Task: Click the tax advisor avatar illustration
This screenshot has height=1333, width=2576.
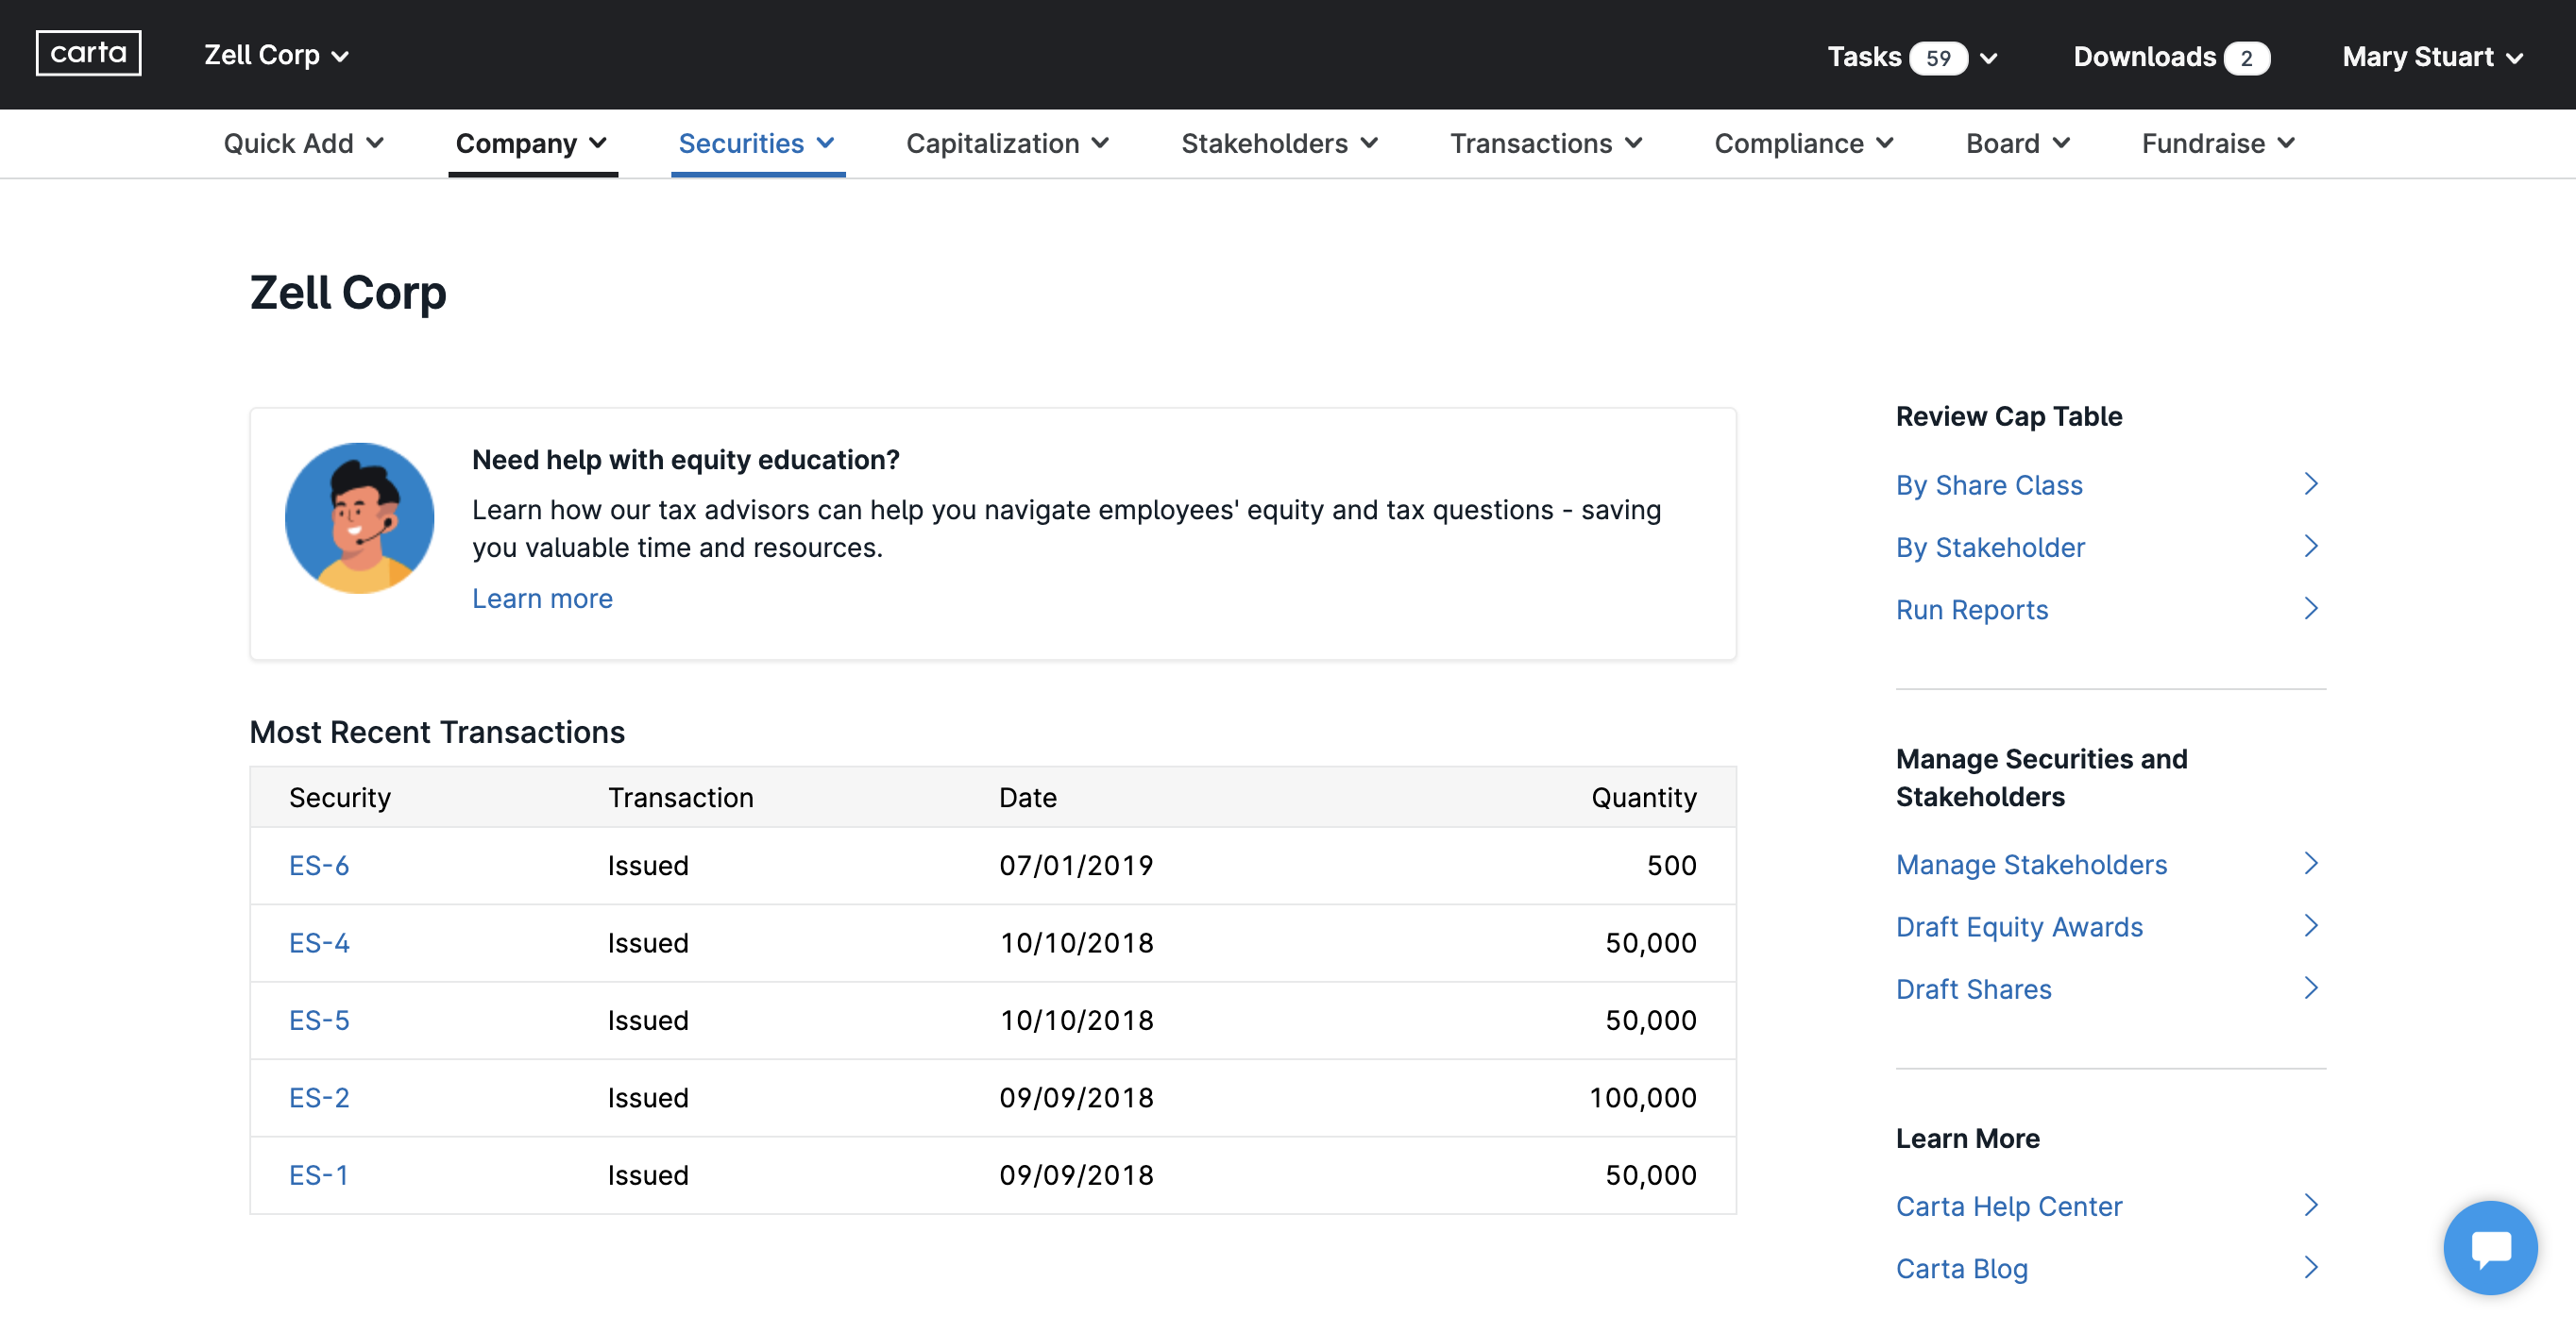Action: 359,518
